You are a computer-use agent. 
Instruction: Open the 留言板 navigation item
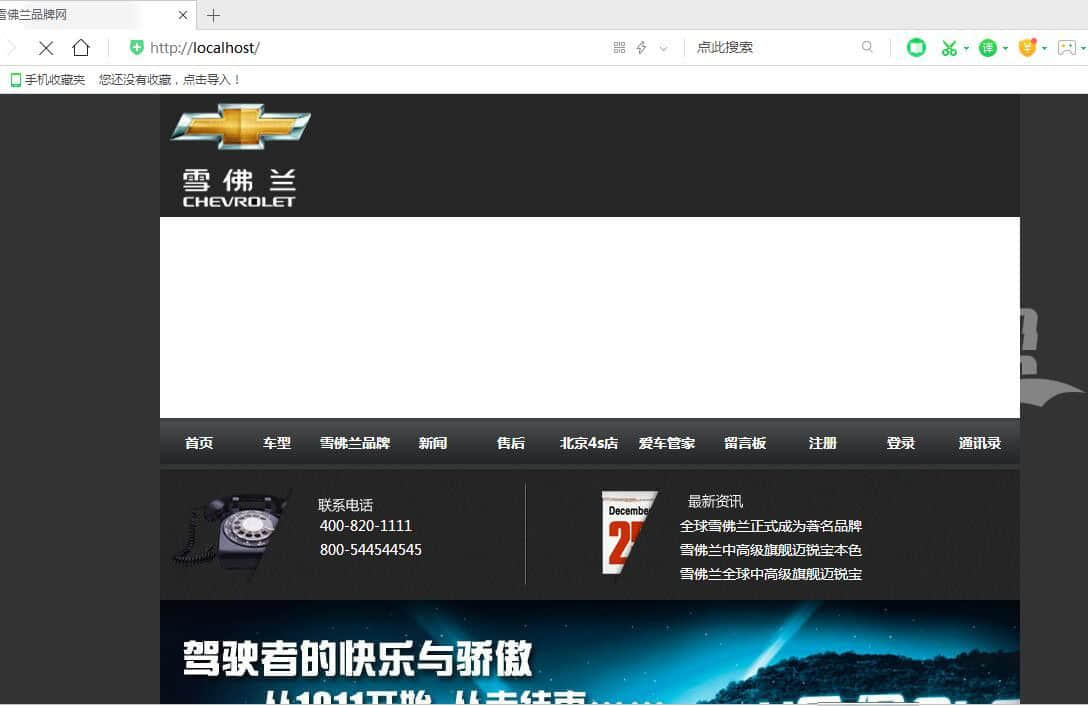pos(745,443)
